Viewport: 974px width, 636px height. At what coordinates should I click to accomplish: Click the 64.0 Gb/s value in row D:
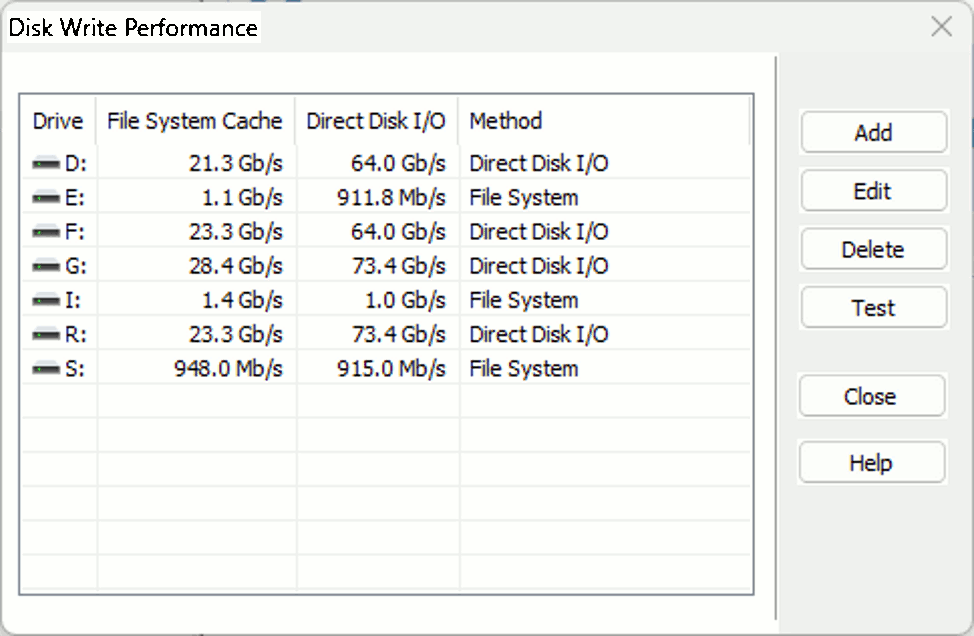398,164
